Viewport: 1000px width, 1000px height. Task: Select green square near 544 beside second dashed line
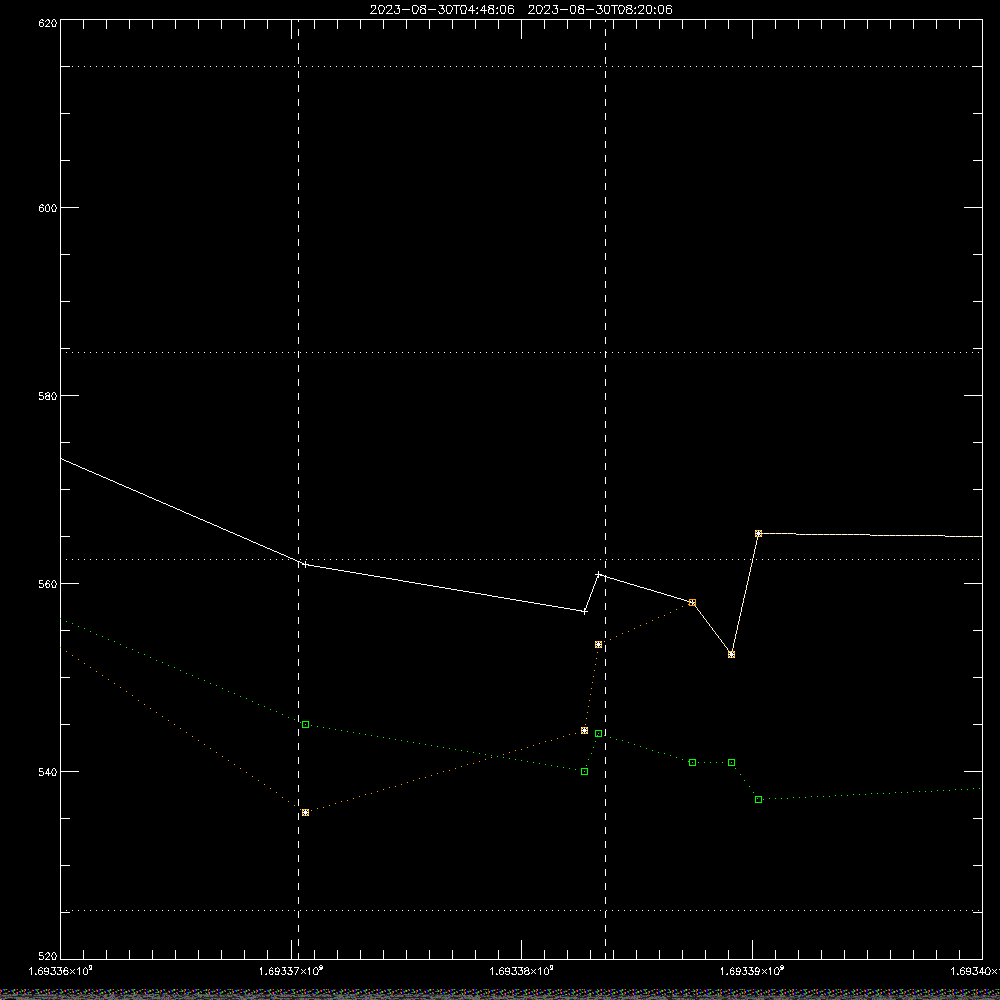pyautogui.click(x=598, y=733)
